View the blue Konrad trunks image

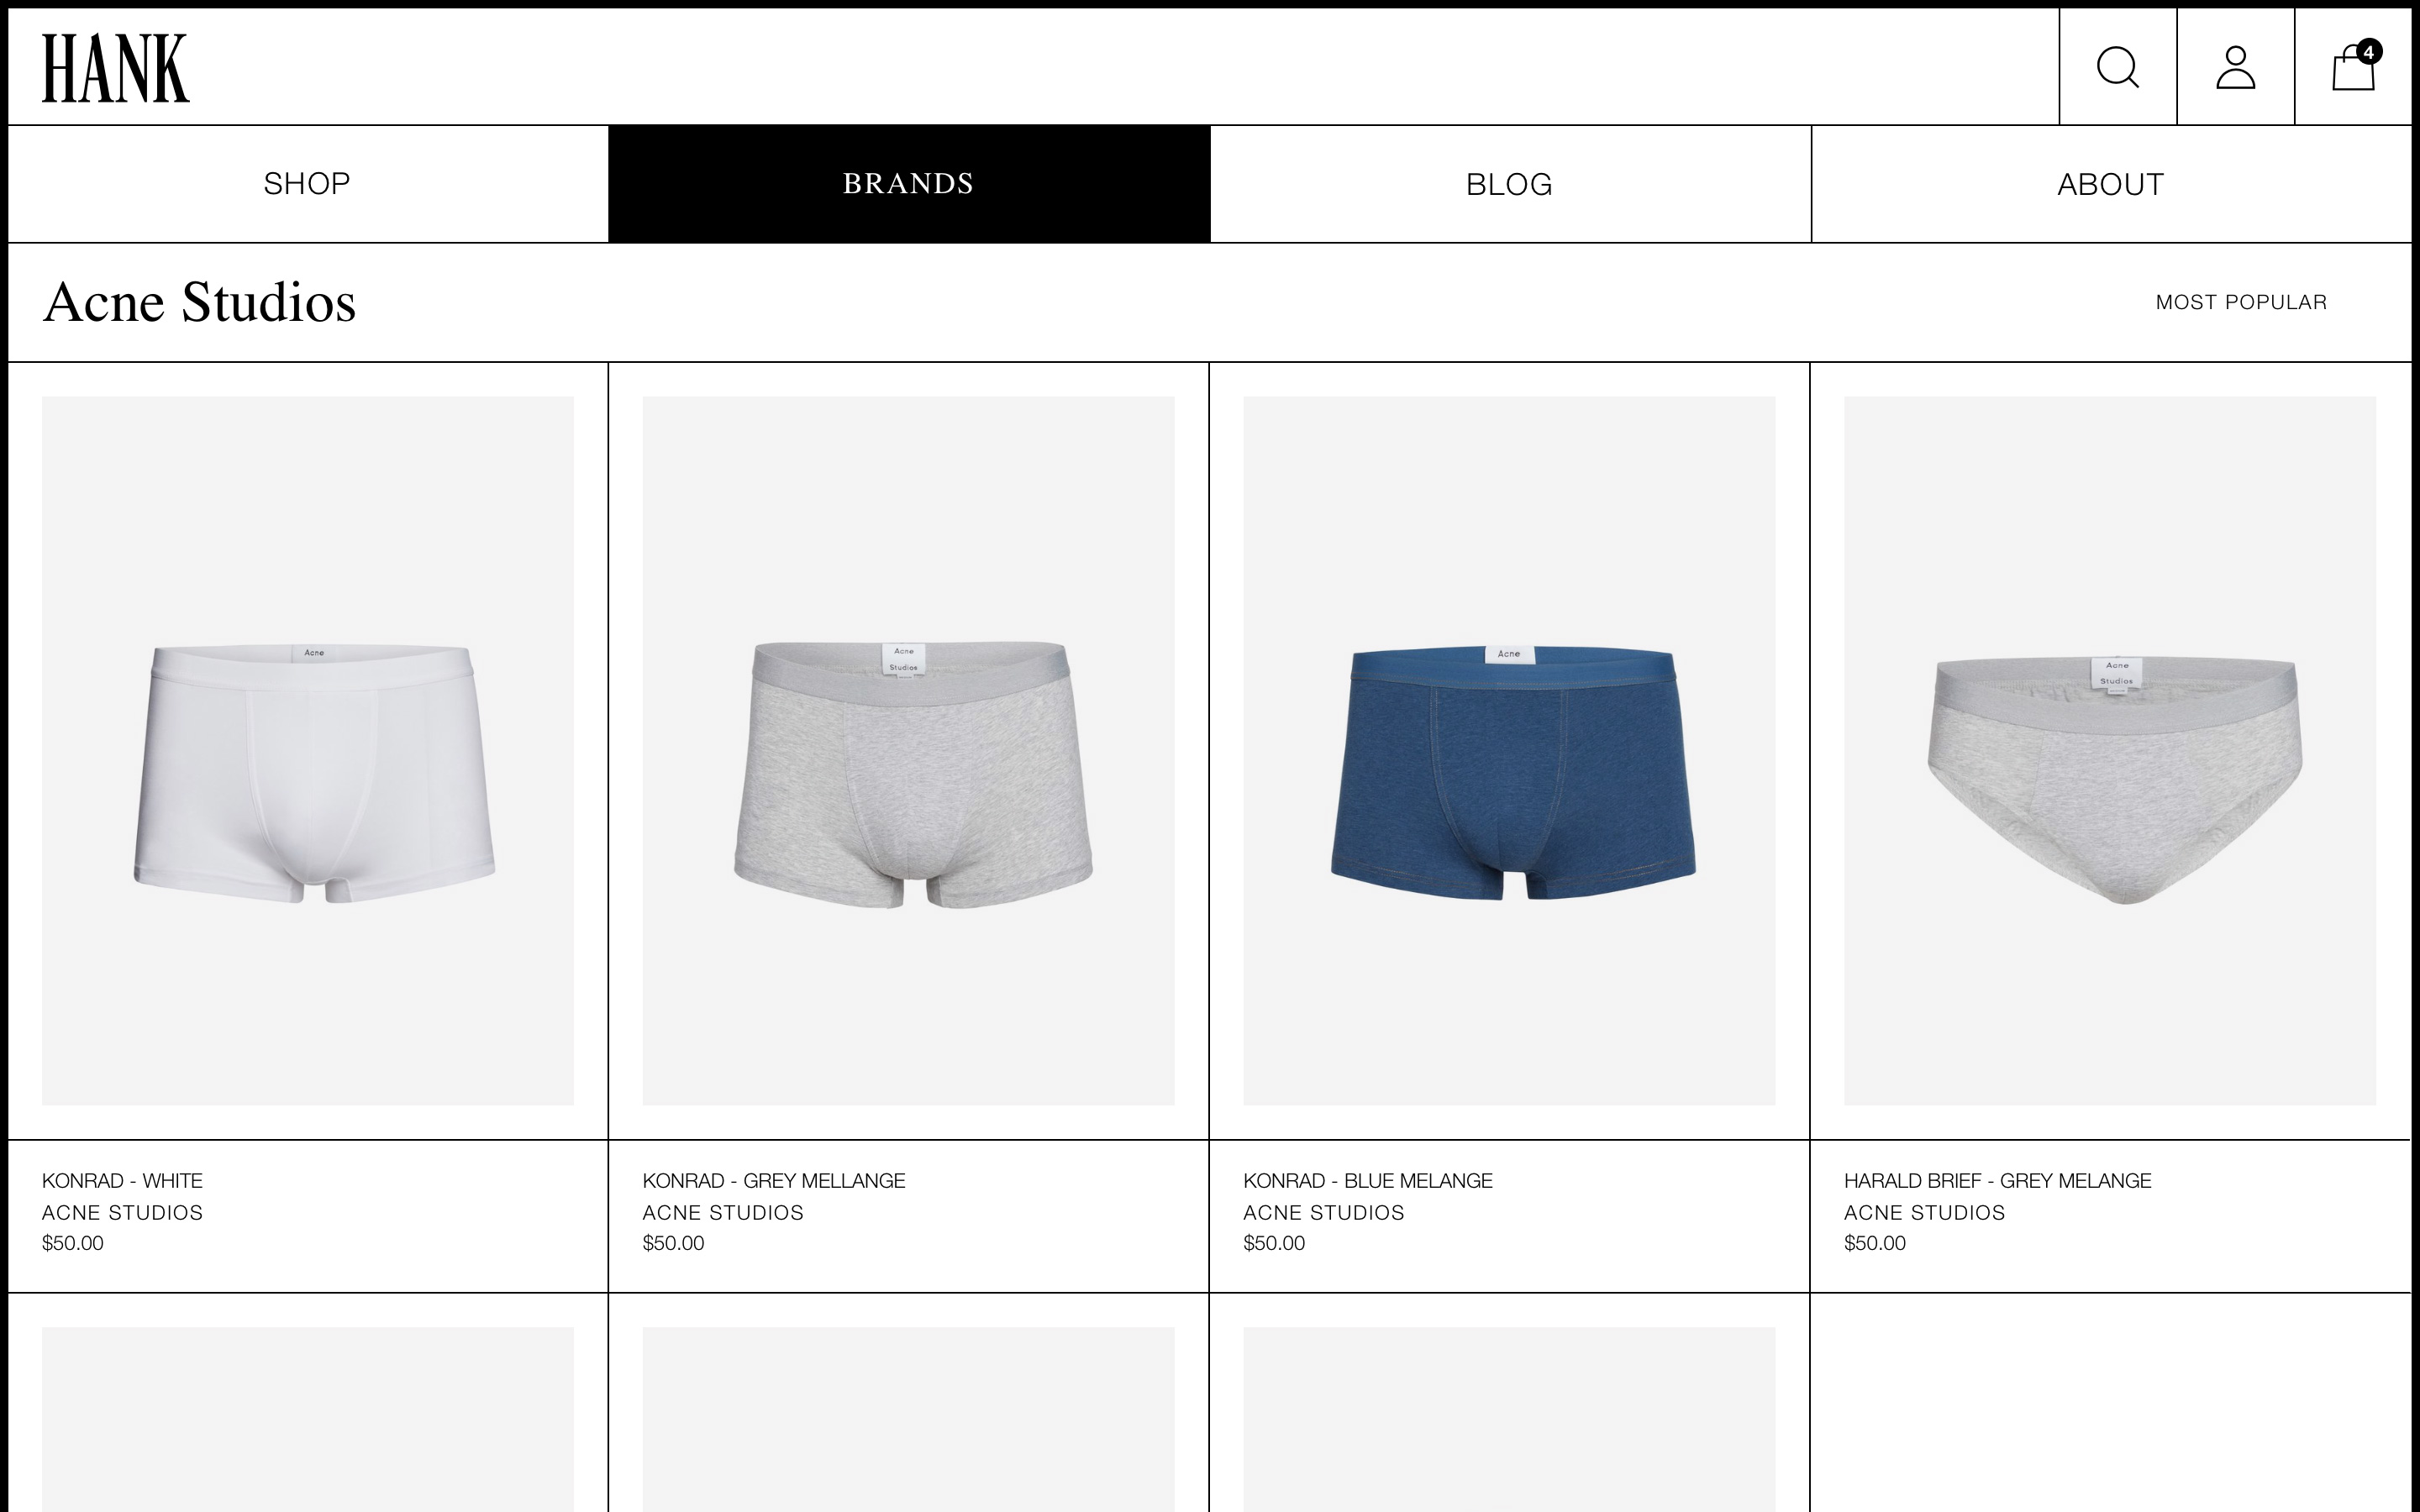pyautogui.click(x=1509, y=751)
